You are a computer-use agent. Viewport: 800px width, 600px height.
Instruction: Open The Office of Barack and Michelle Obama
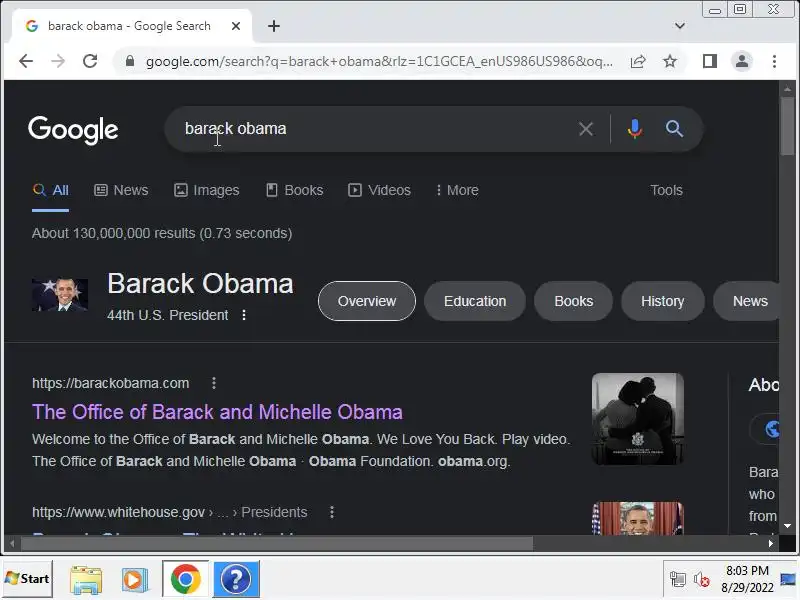click(x=217, y=412)
